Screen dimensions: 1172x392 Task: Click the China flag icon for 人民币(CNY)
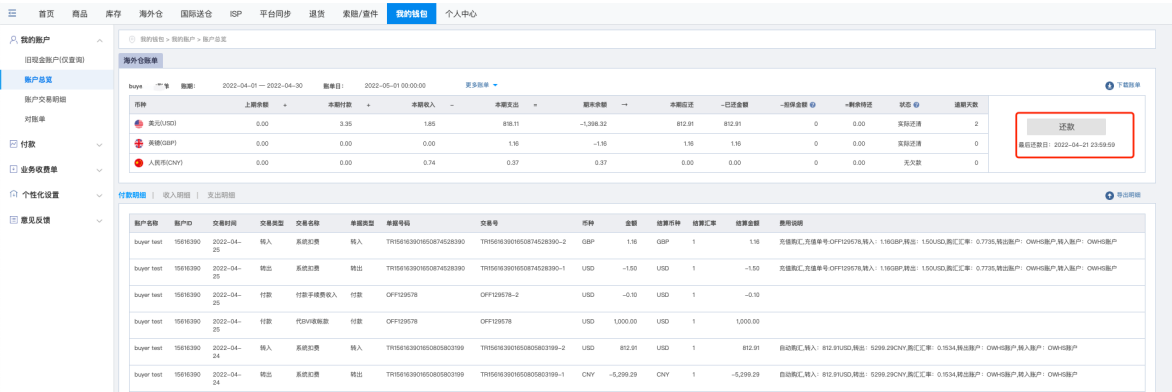[x=138, y=162]
